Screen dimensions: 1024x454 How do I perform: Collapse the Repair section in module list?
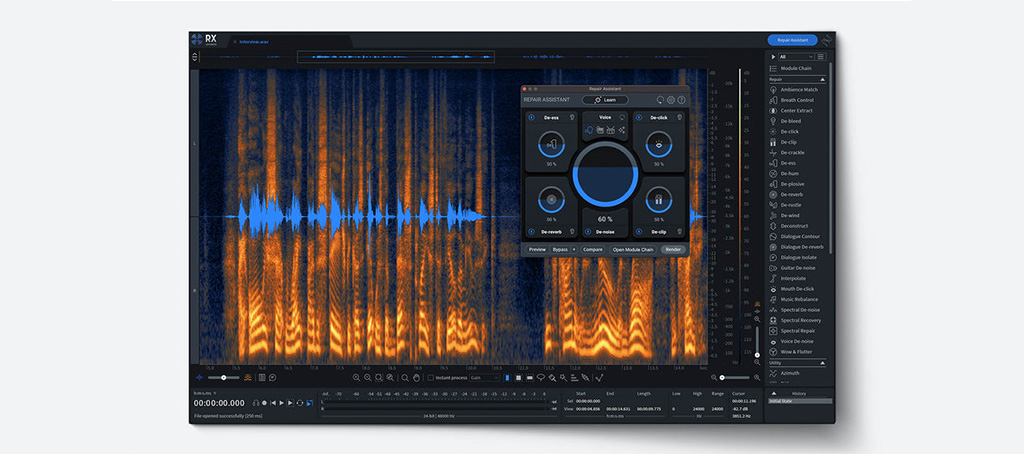[822, 79]
